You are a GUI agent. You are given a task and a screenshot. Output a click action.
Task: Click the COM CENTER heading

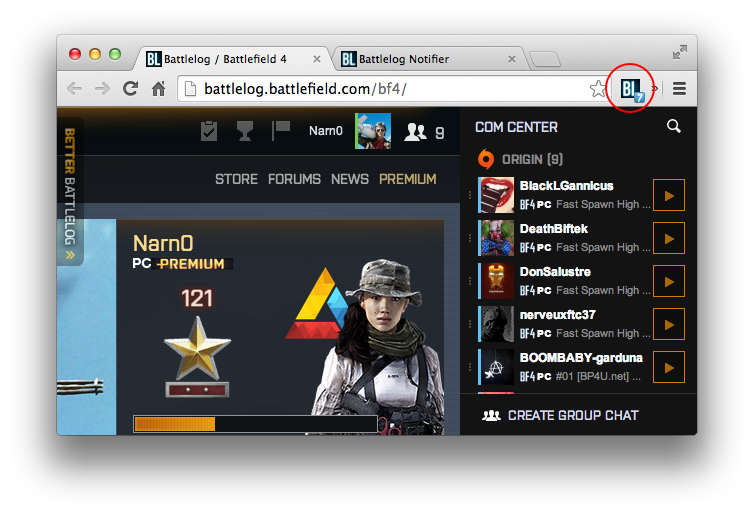coord(516,127)
